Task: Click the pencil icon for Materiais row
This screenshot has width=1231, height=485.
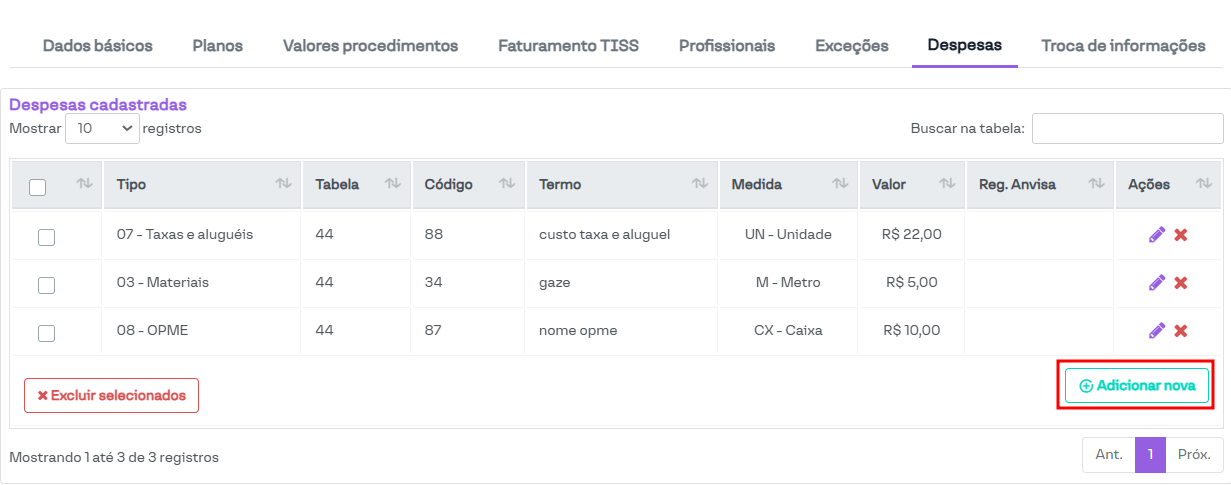Action: click(1157, 283)
